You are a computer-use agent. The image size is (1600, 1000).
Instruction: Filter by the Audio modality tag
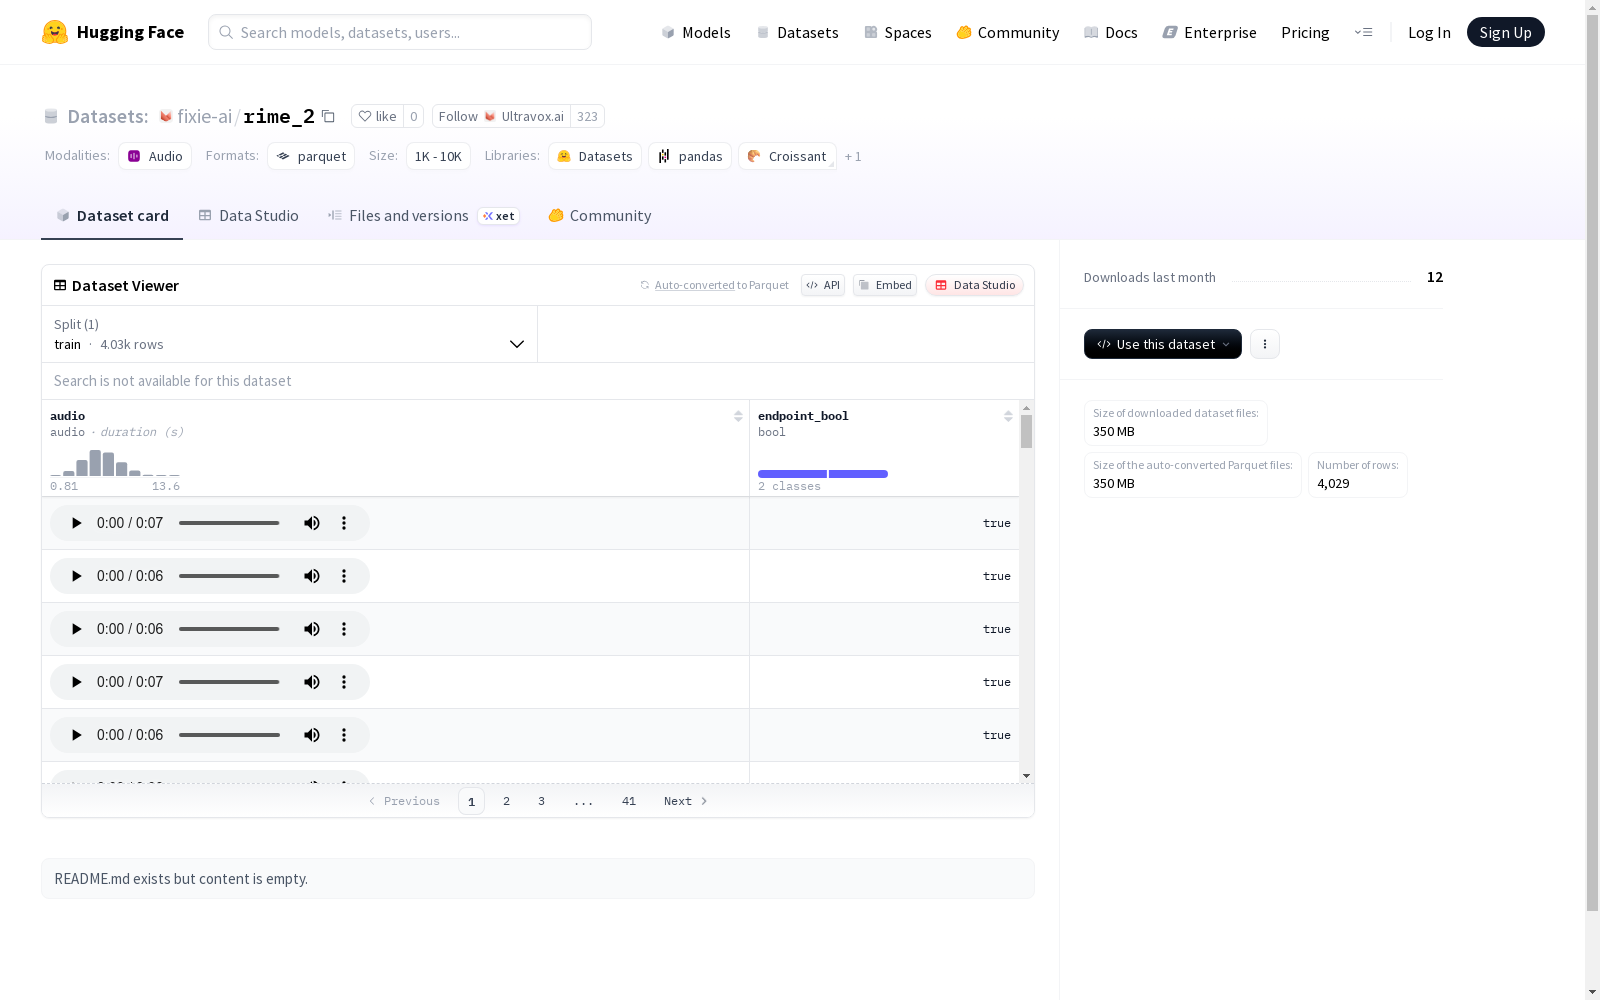click(155, 156)
